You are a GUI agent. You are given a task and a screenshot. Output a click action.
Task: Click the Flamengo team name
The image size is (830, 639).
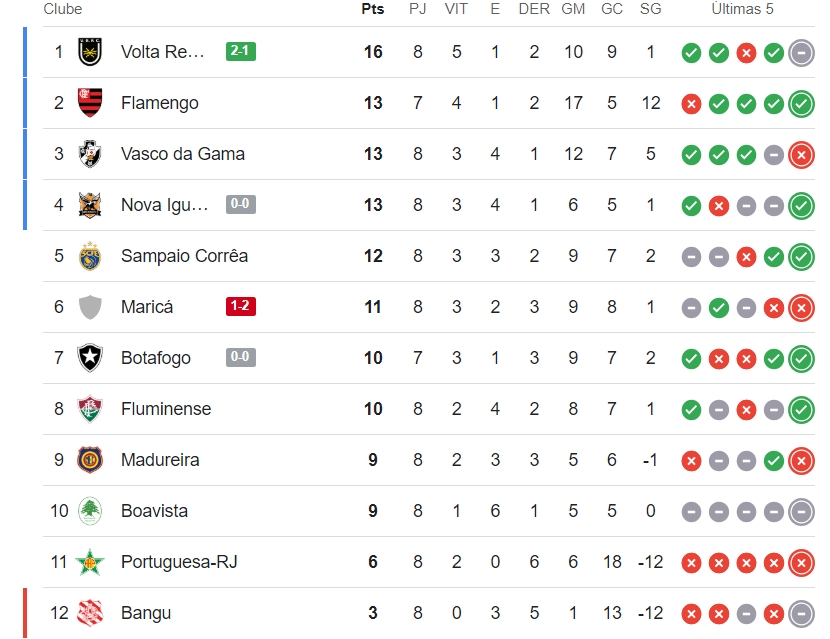[x=160, y=103]
